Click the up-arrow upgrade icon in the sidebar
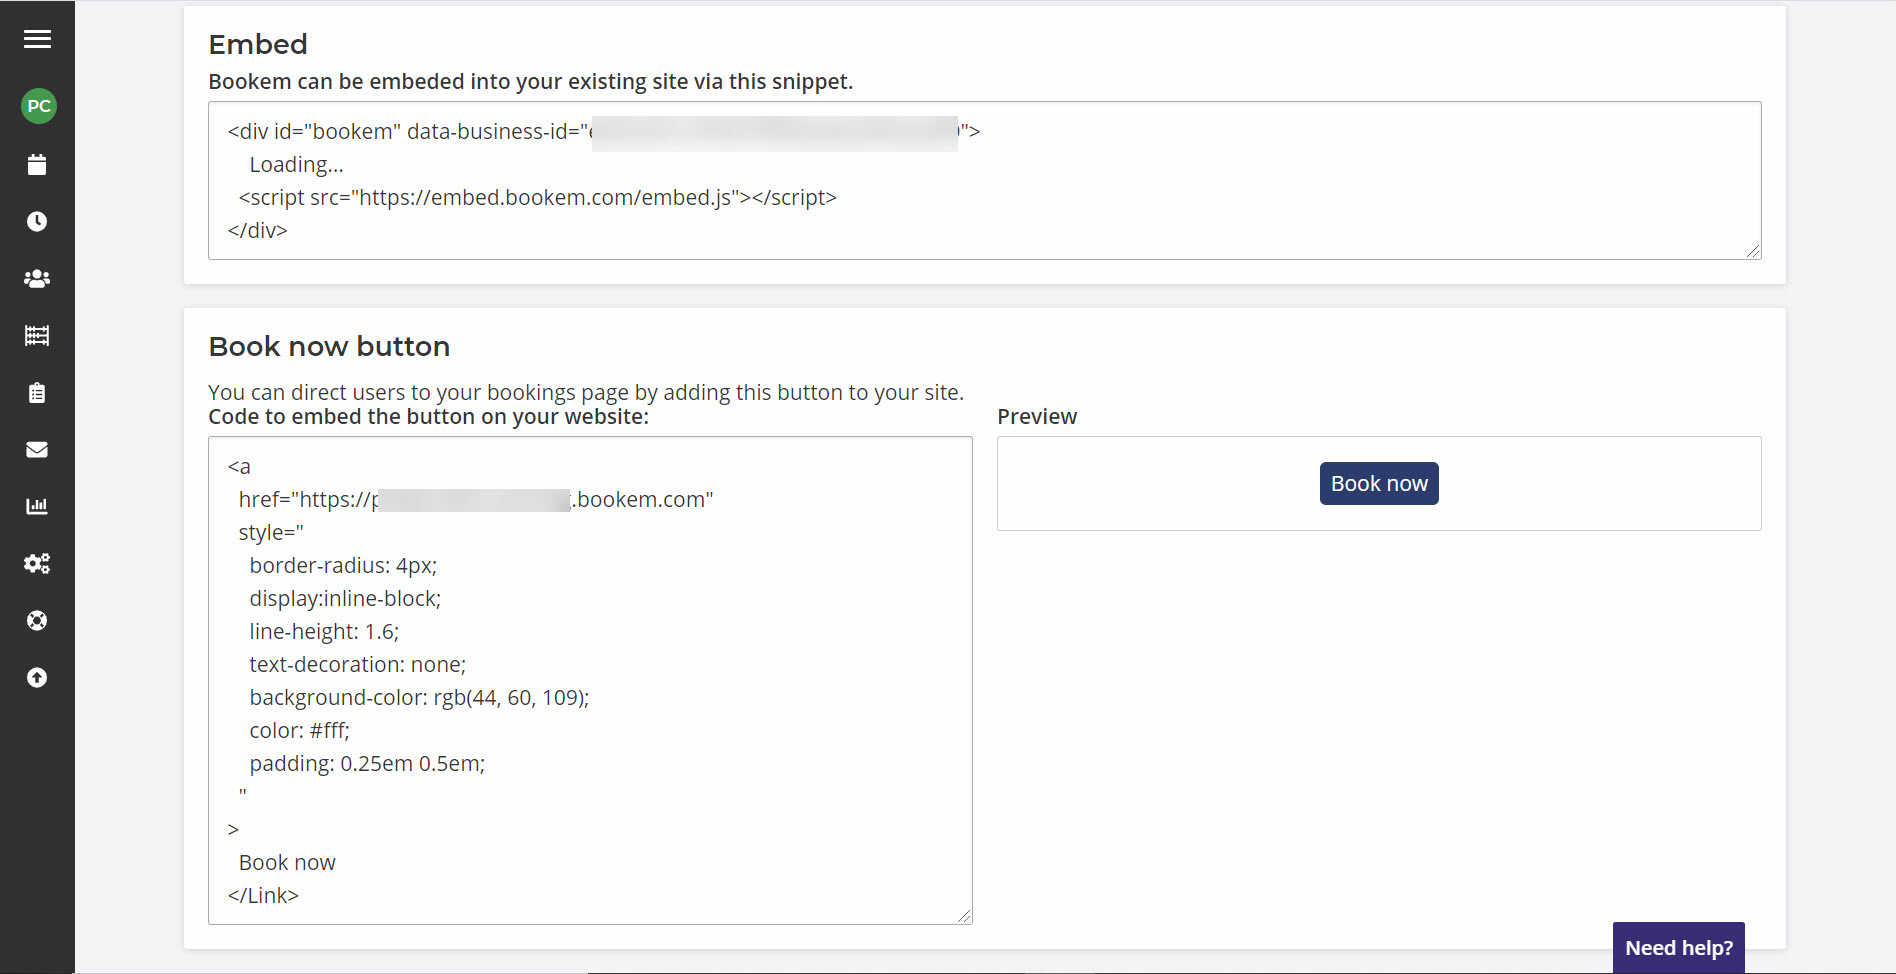The image size is (1896, 974). point(37,678)
